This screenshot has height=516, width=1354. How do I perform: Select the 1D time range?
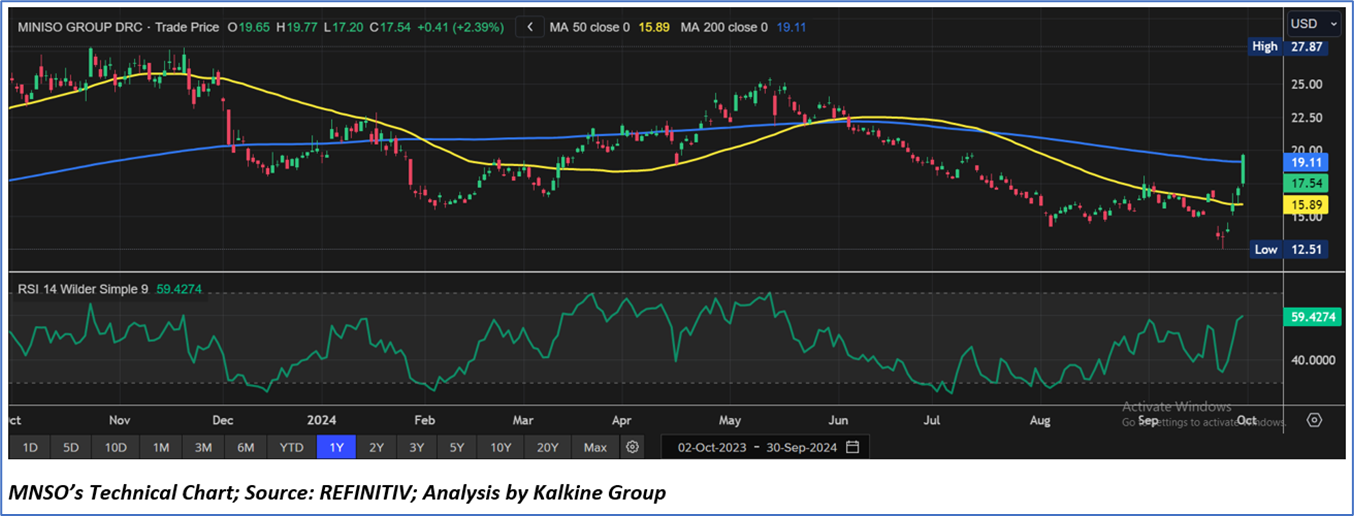coord(30,447)
